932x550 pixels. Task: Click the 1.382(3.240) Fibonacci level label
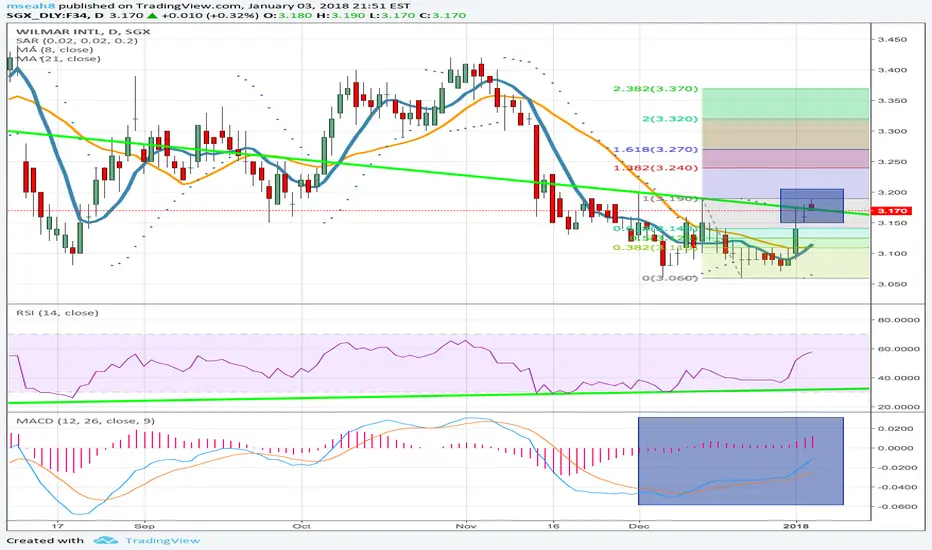(x=656, y=168)
